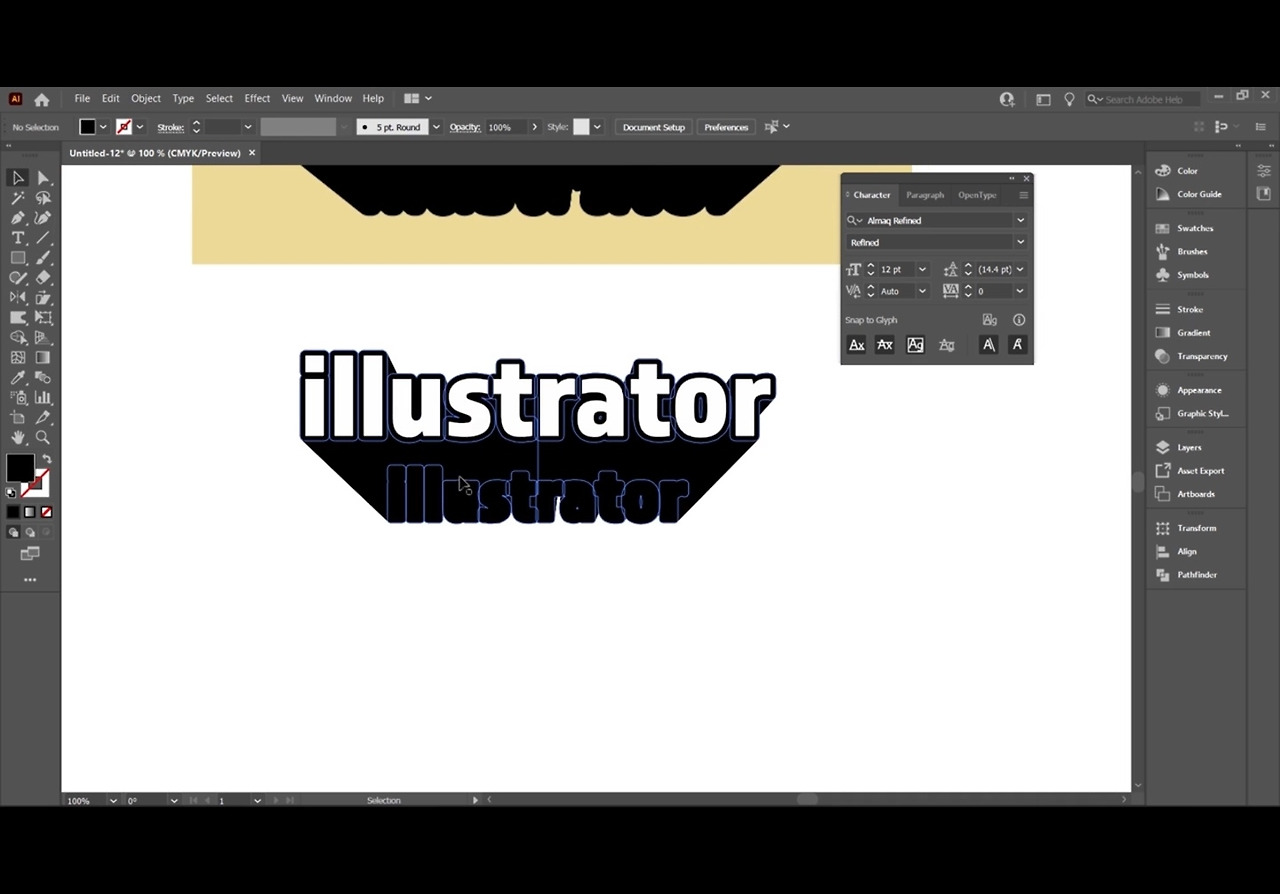1280x894 pixels.
Task: Open font size dropdown next to 12 pt
Action: pos(922,270)
